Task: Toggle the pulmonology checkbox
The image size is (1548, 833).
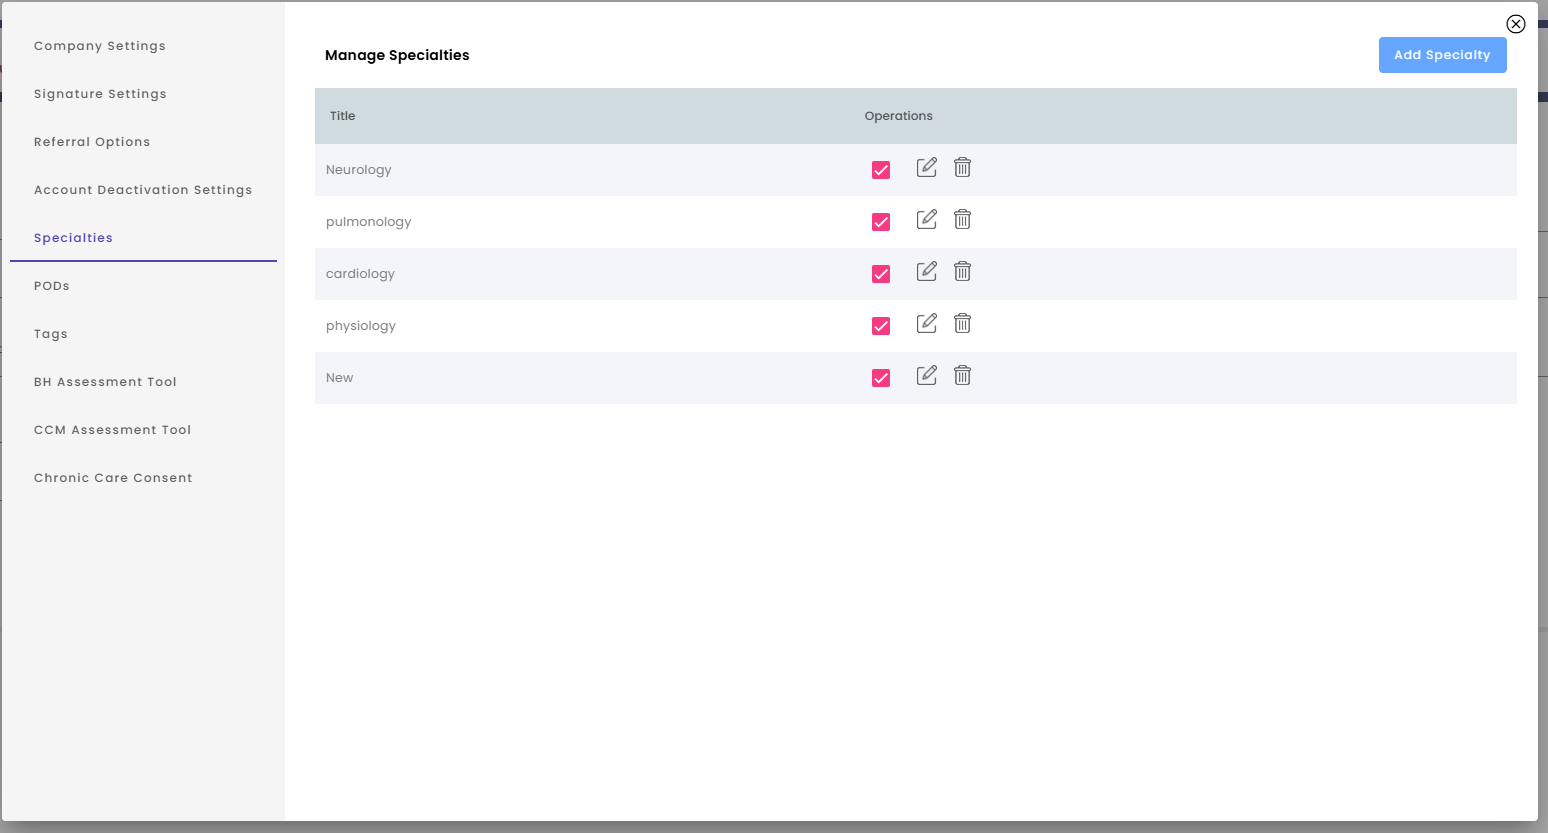Action: [881, 222]
